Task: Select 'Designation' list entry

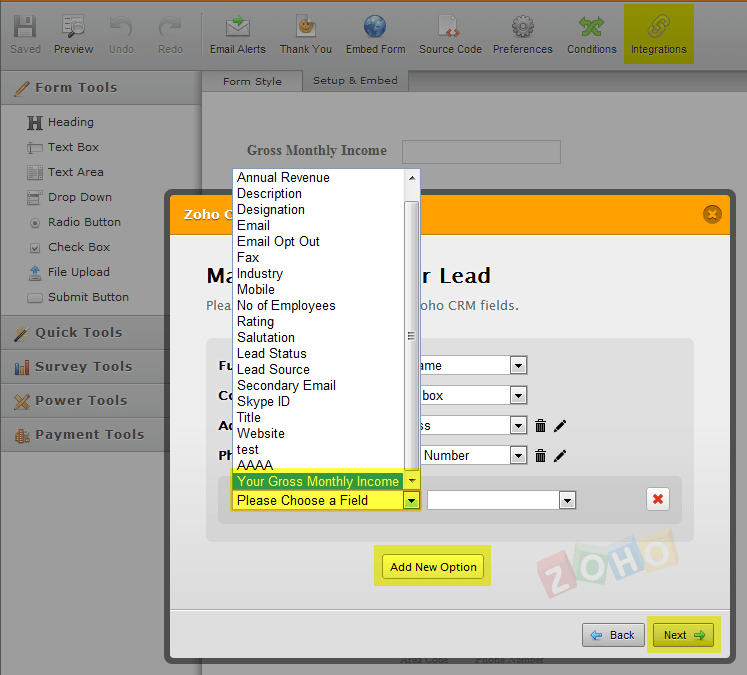Action: [318, 210]
